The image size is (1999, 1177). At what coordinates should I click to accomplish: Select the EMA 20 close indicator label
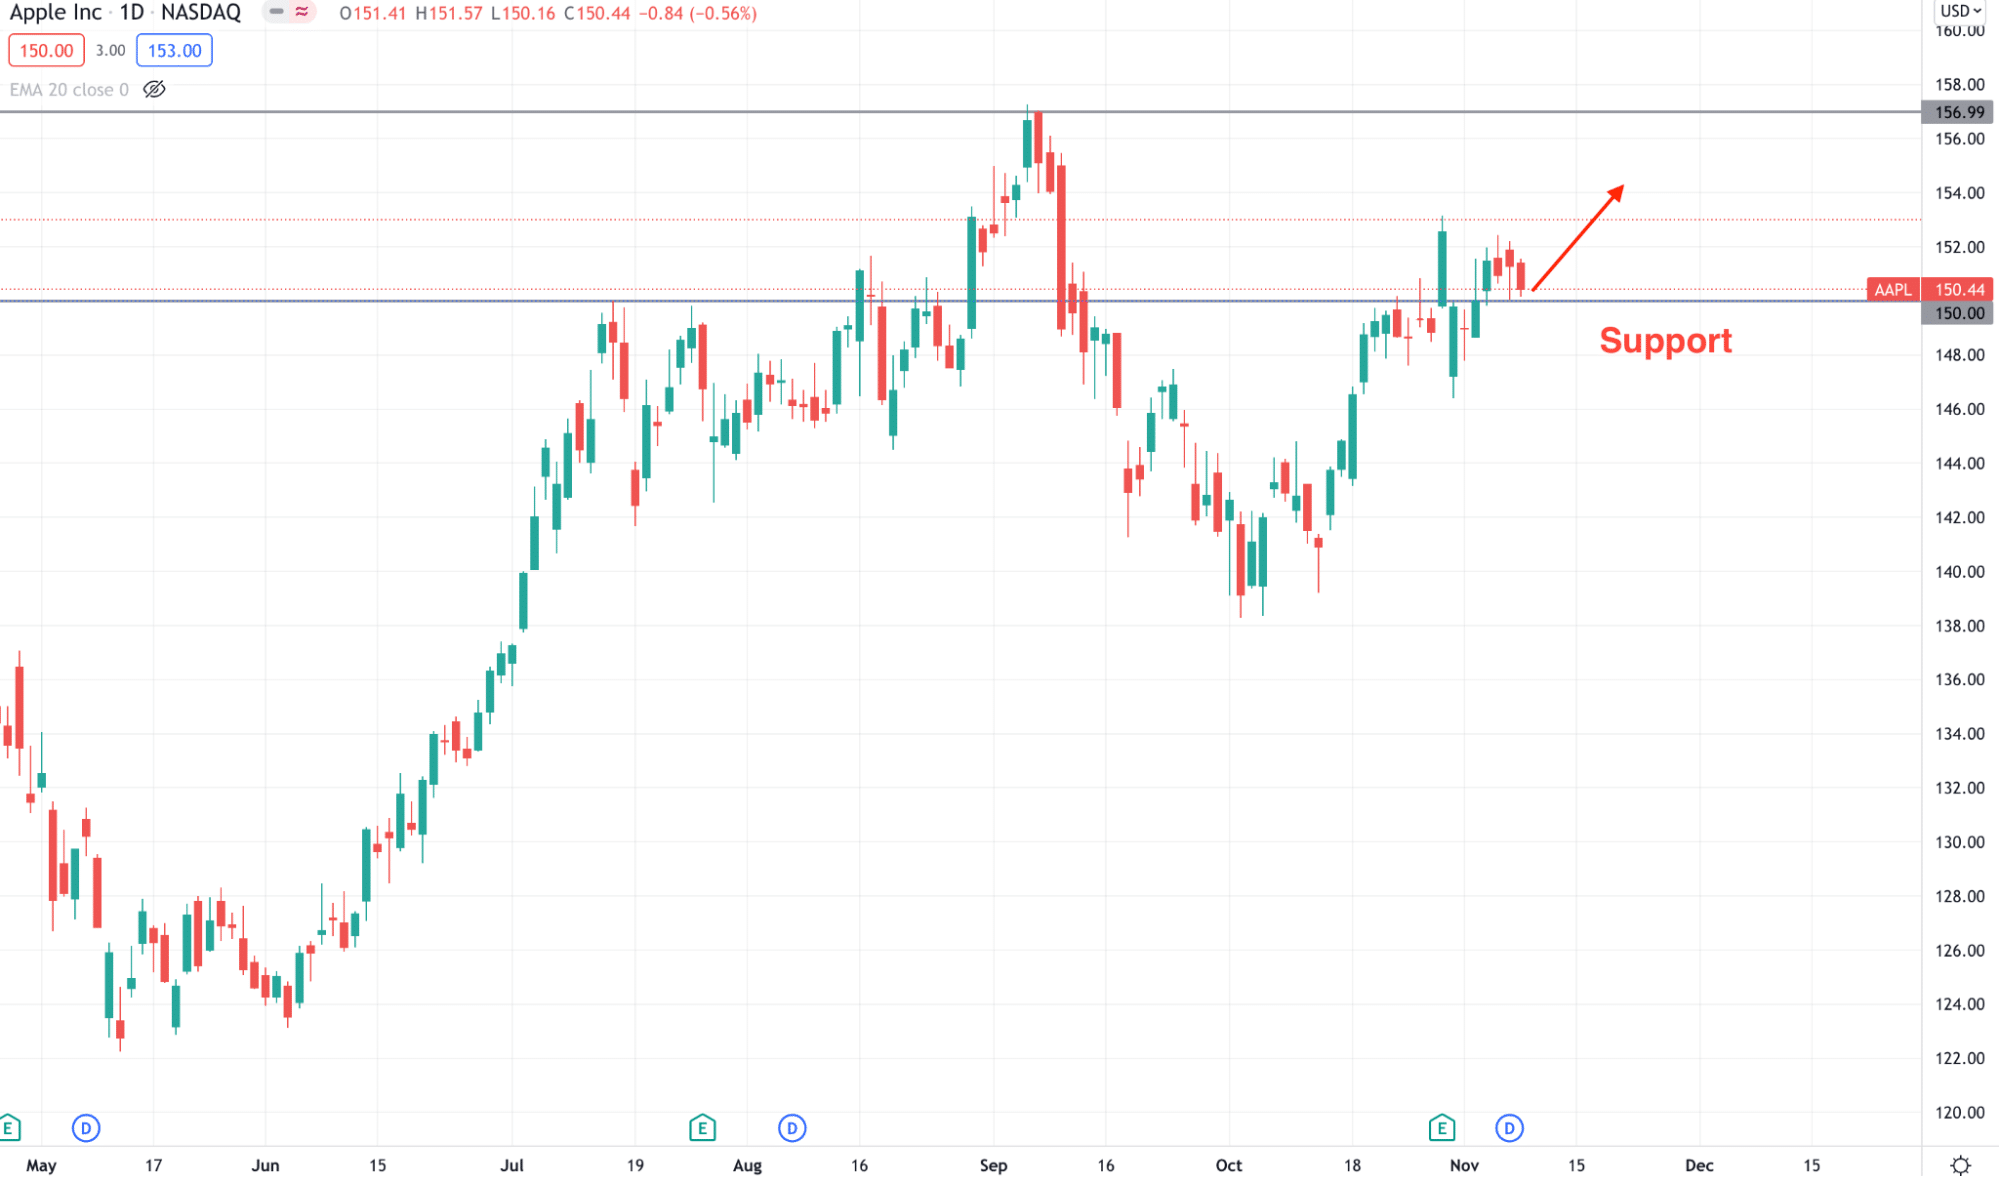(69, 90)
